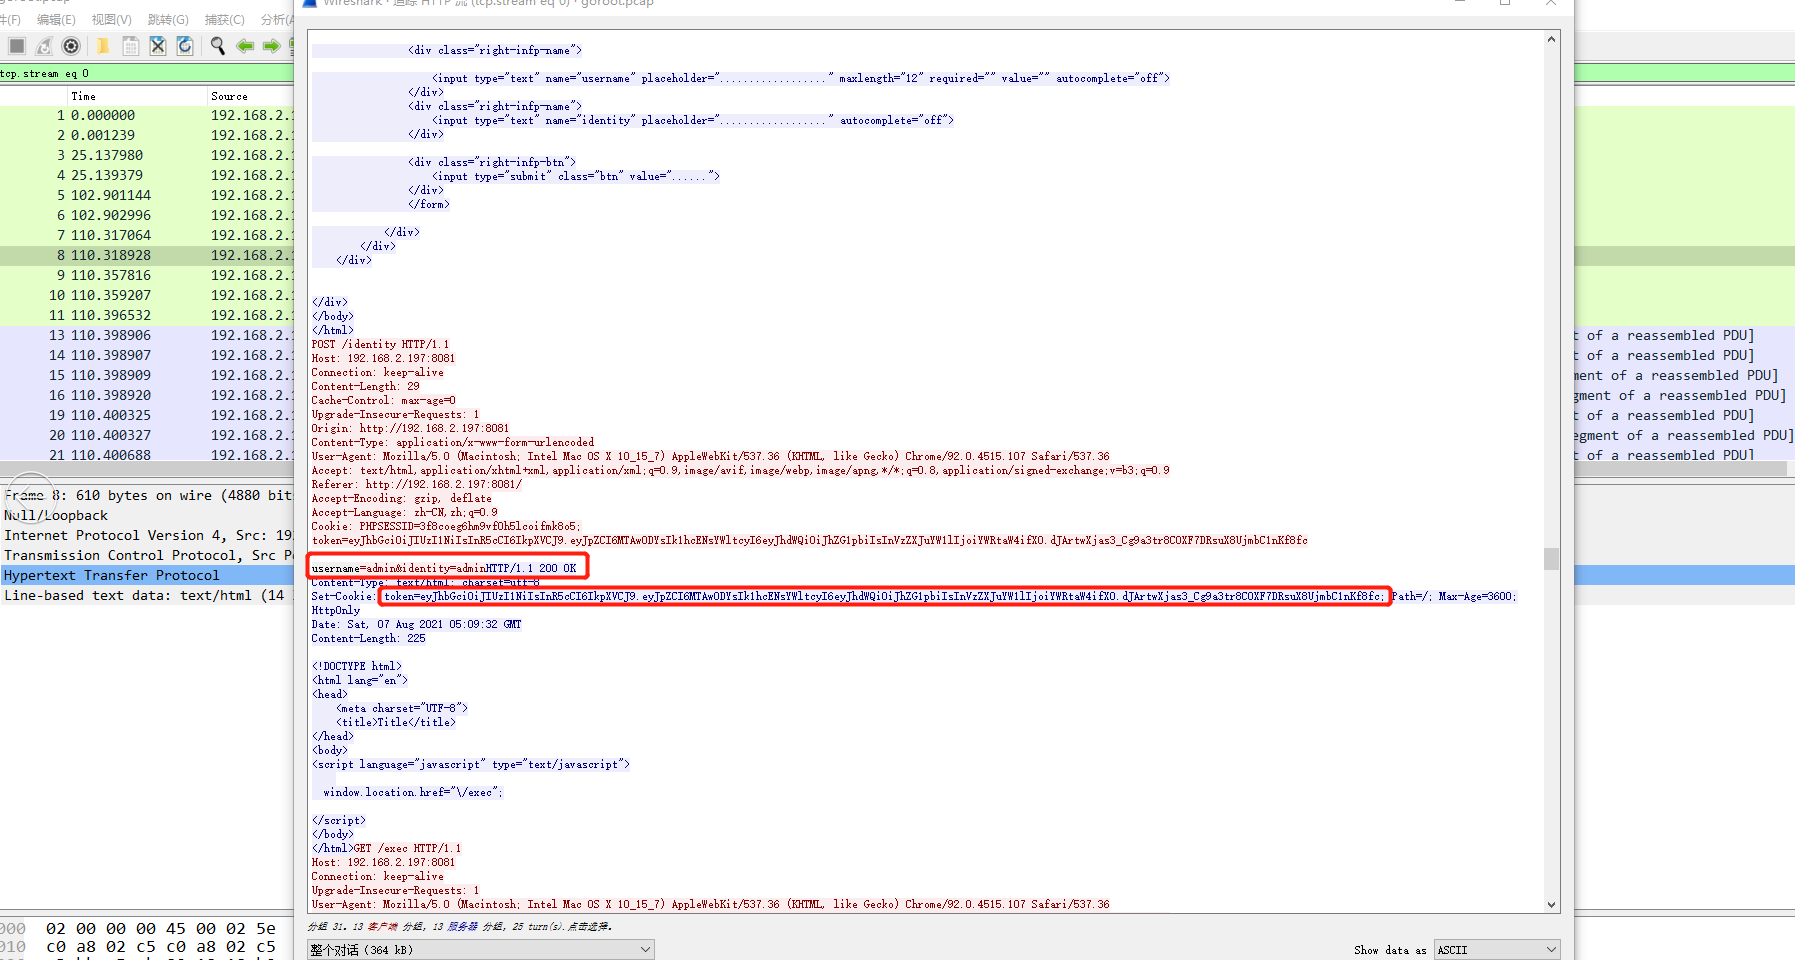Click the Origin header line
This screenshot has width=1795, height=960.
[x=410, y=428]
